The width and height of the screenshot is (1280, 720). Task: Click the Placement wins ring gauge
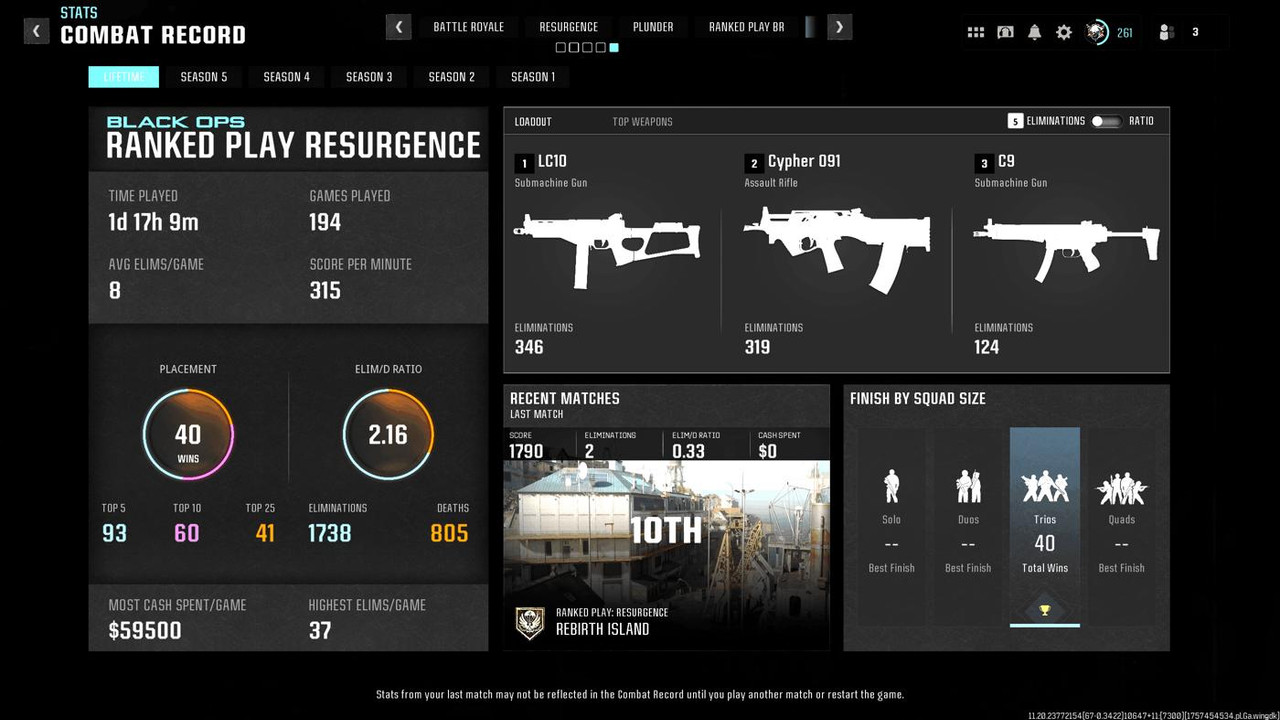click(188, 435)
